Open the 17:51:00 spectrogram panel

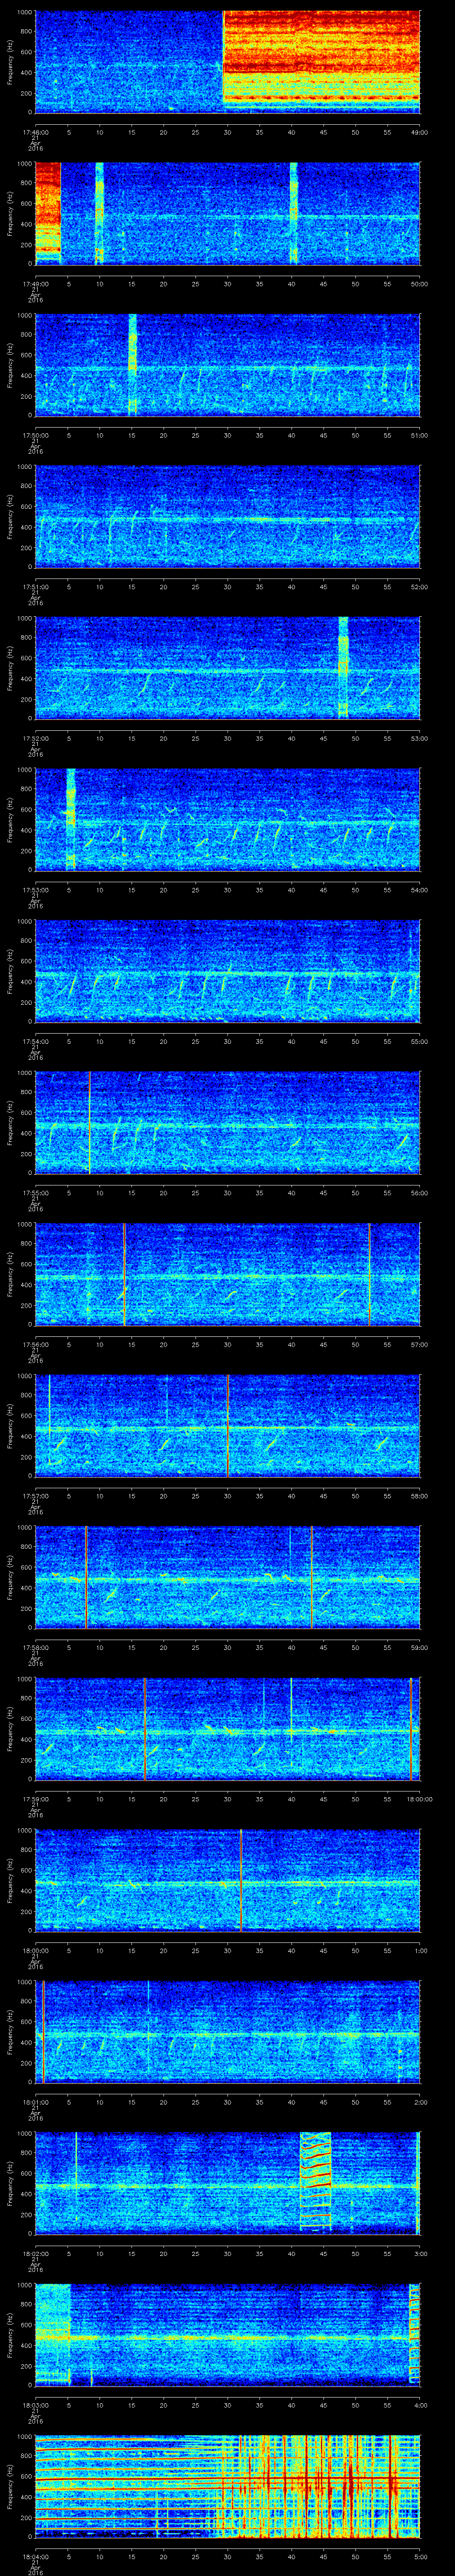coord(228,516)
